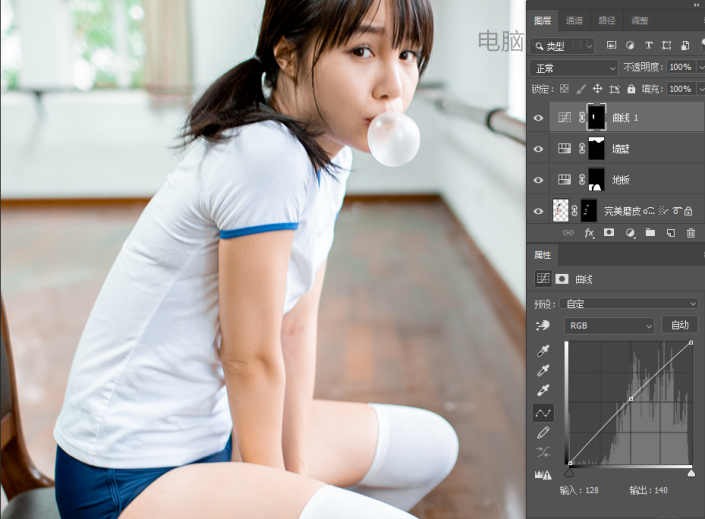Click the add layer mask icon
This screenshot has width=705, height=519.
click(x=609, y=232)
